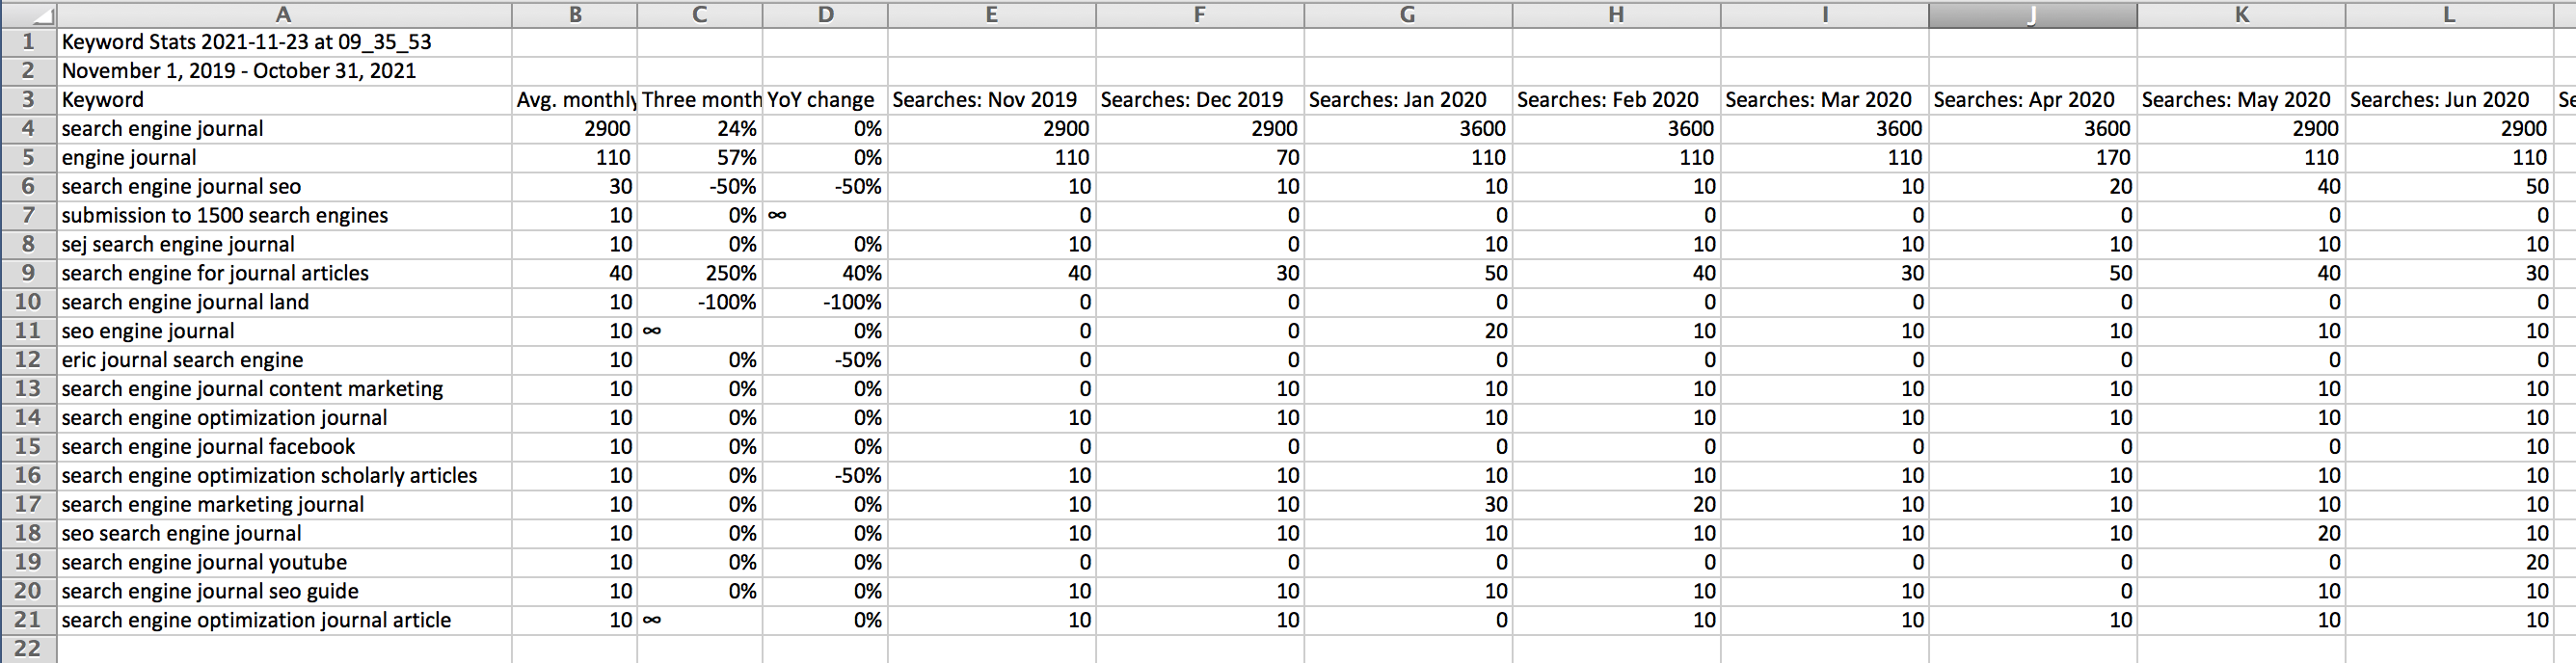The width and height of the screenshot is (2576, 663).
Task: Click the select-all corner of the sheet
Action: pyautogui.click(x=28, y=14)
